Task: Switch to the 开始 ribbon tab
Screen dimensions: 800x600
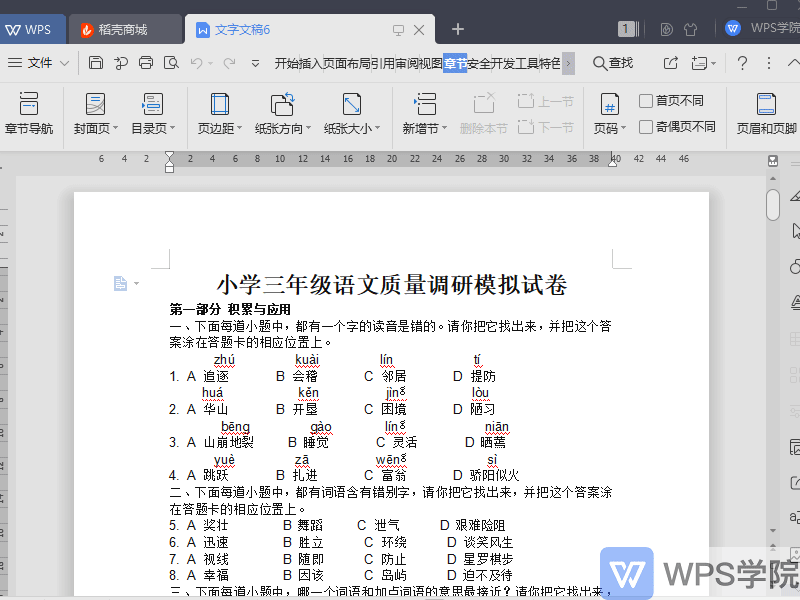Action: (288, 61)
